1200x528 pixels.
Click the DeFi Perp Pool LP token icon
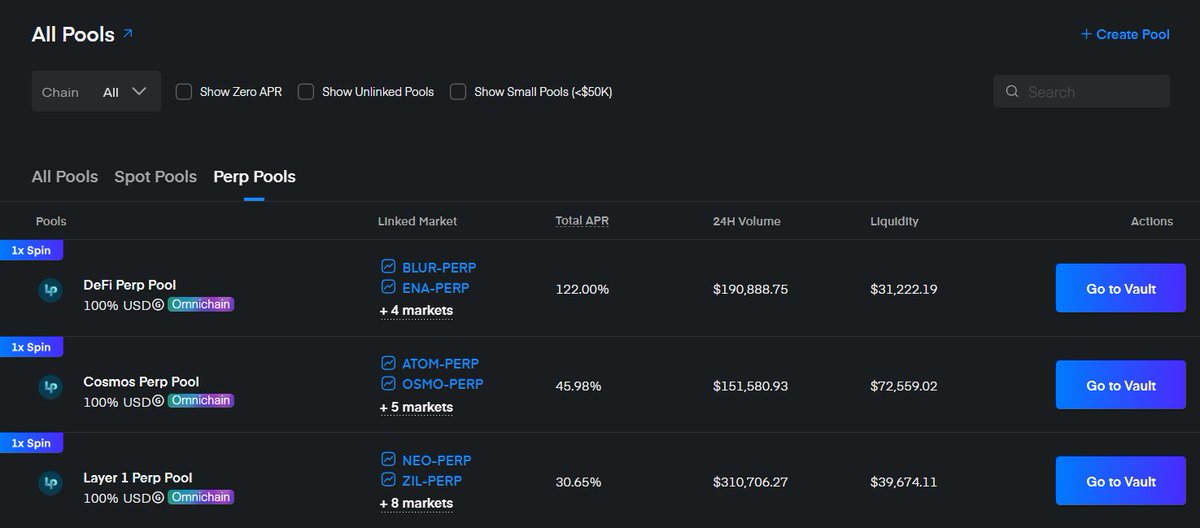[x=50, y=290]
